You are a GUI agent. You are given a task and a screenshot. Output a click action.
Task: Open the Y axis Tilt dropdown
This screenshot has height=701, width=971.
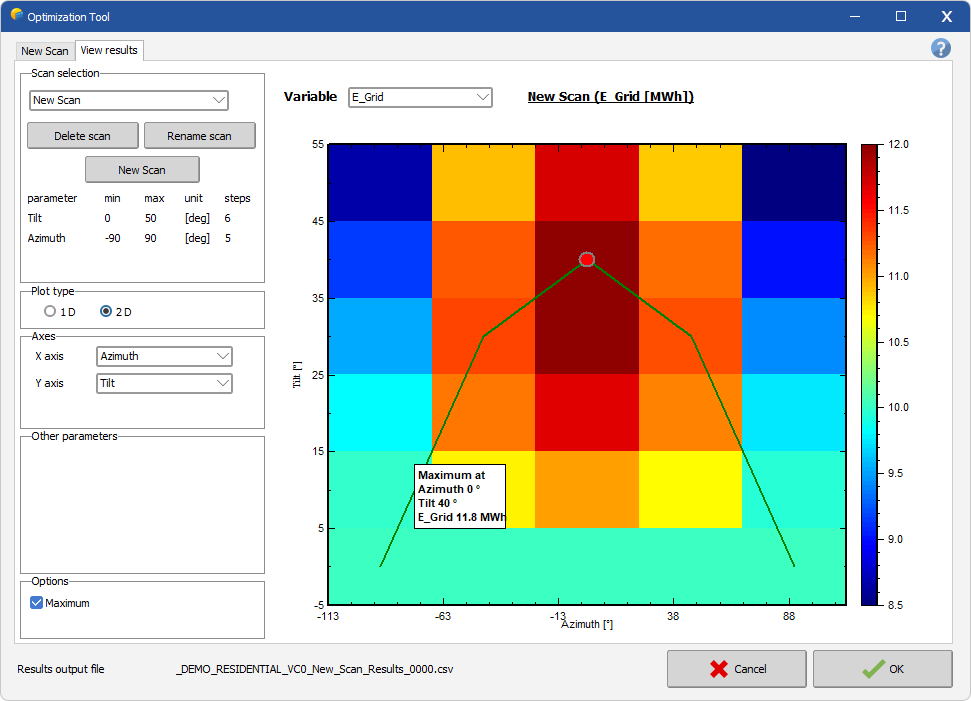(164, 383)
